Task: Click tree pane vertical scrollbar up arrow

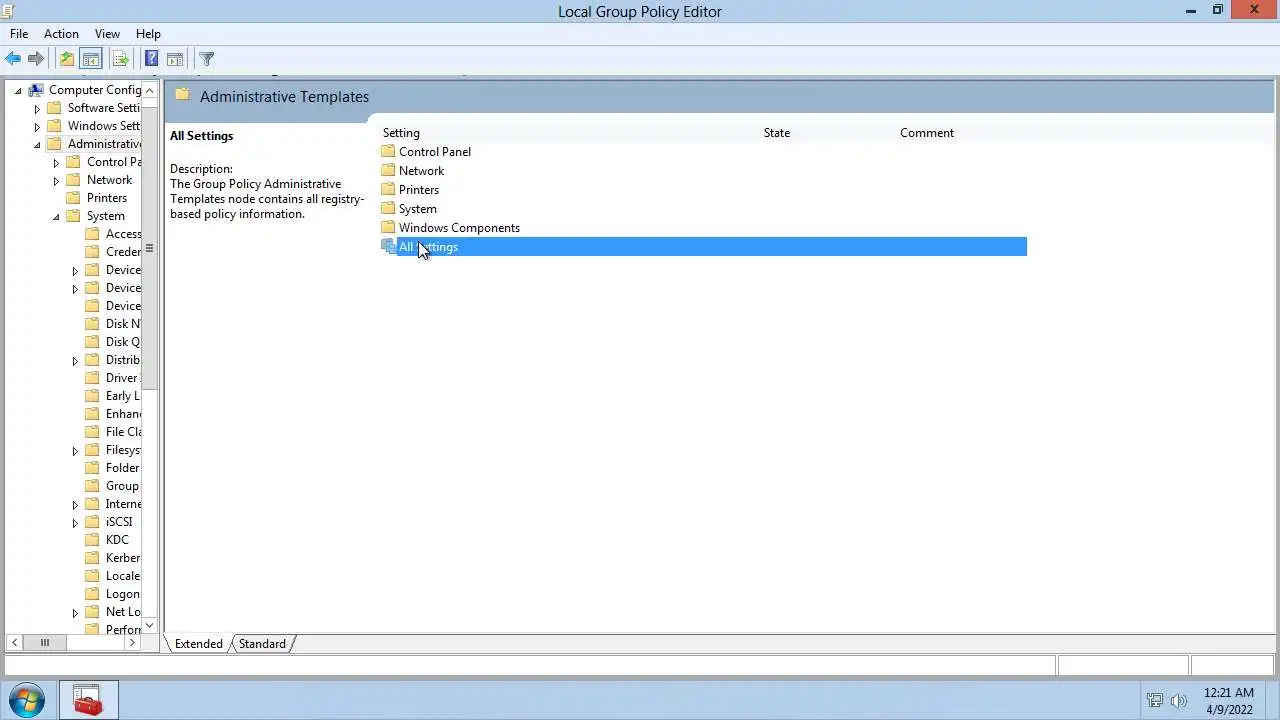Action: click(150, 90)
